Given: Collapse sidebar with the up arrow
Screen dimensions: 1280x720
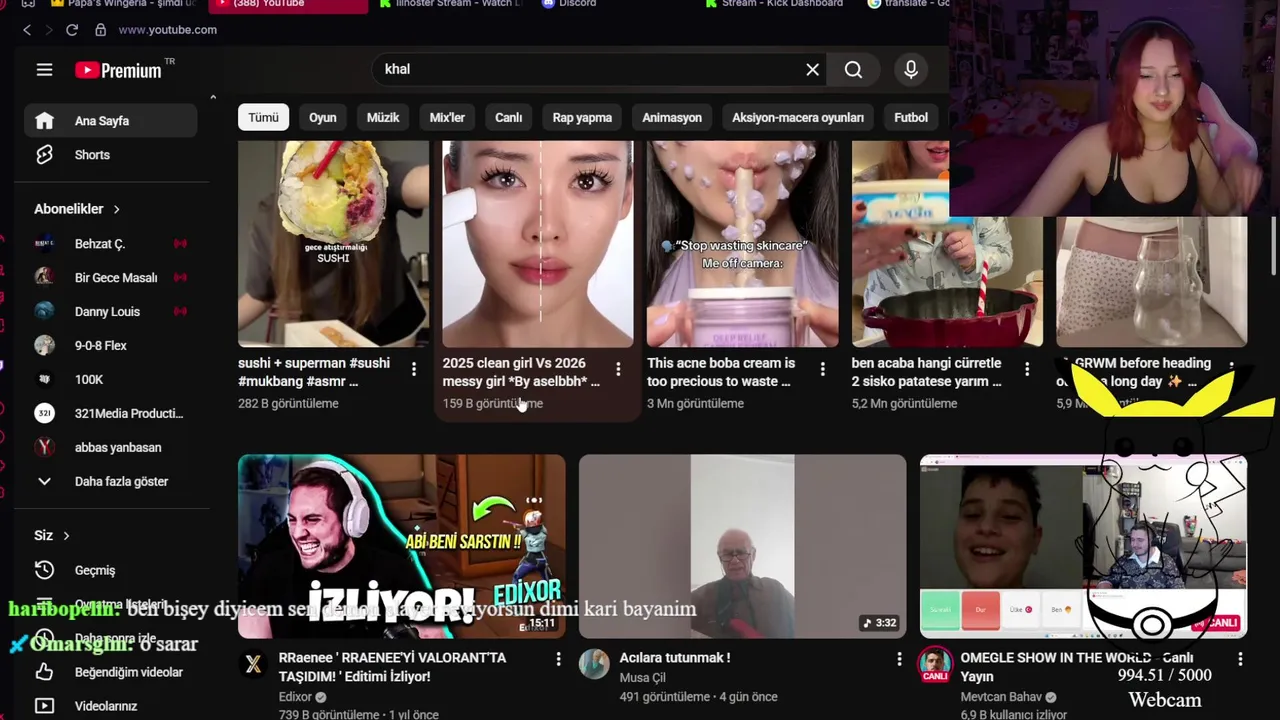Looking at the screenshot, I should (x=213, y=97).
